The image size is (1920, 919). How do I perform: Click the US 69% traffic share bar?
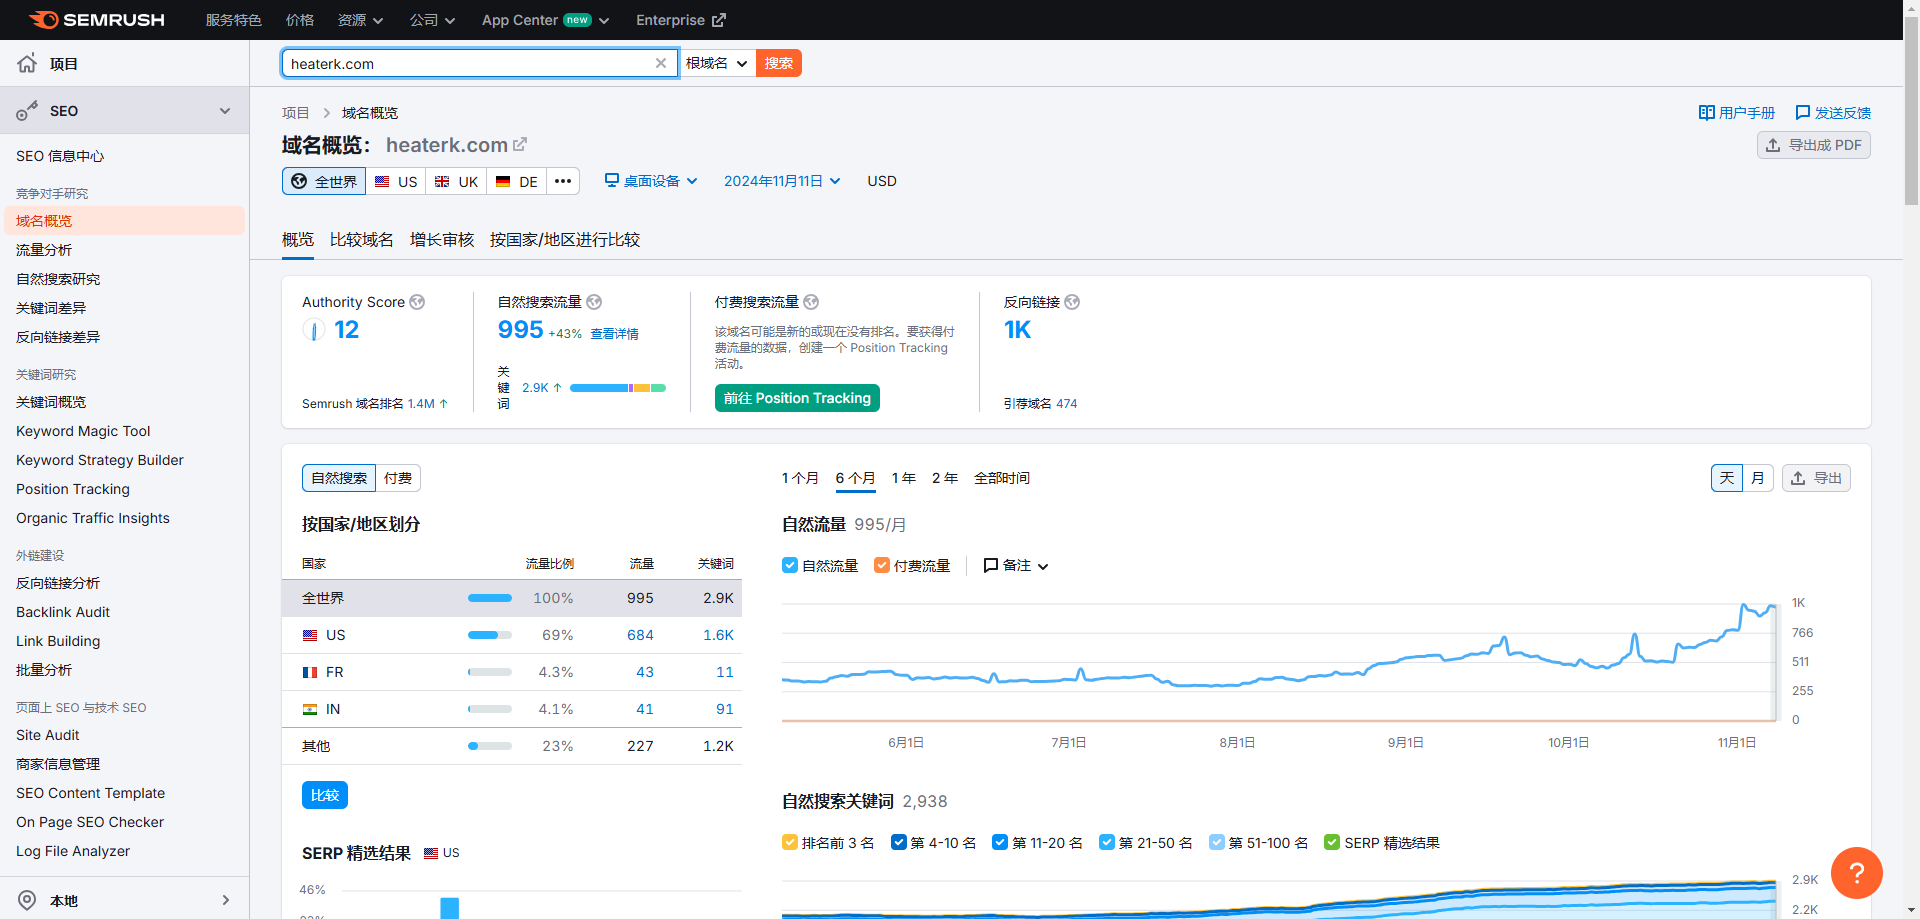[490, 635]
